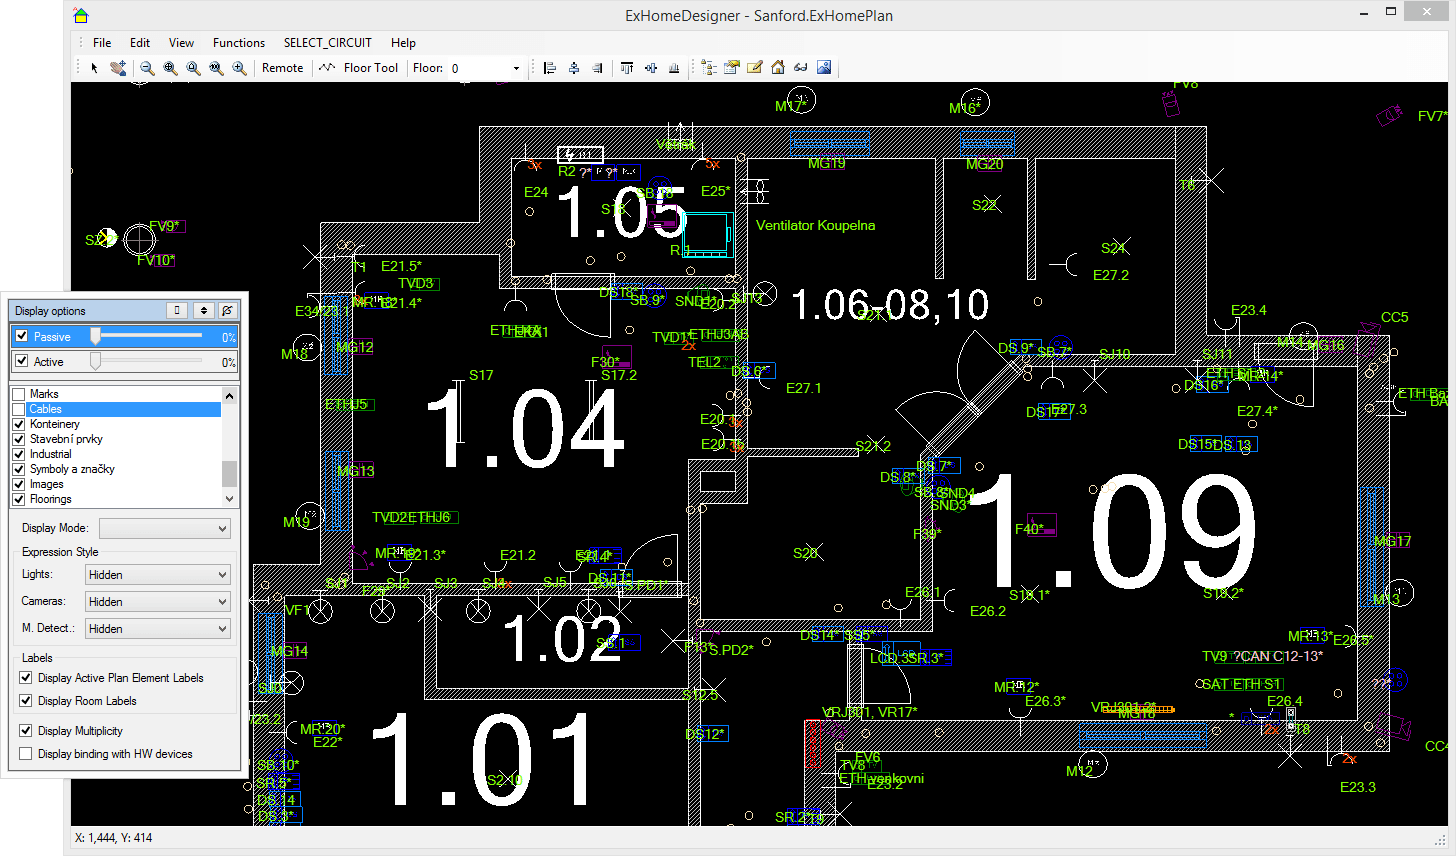This screenshot has width=1456, height=856.
Task: Click the zoom out magnifier icon
Action: click(147, 68)
